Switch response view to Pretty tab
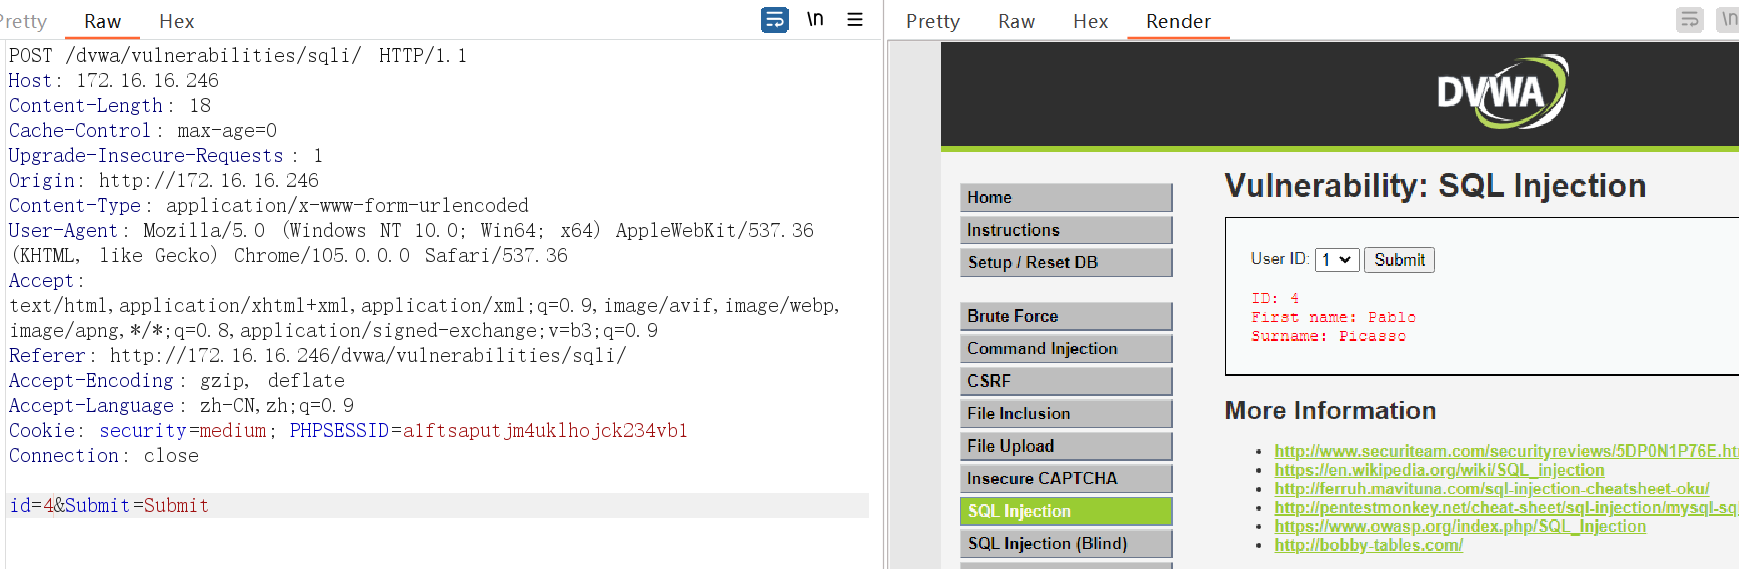1739x569 pixels. point(932,21)
